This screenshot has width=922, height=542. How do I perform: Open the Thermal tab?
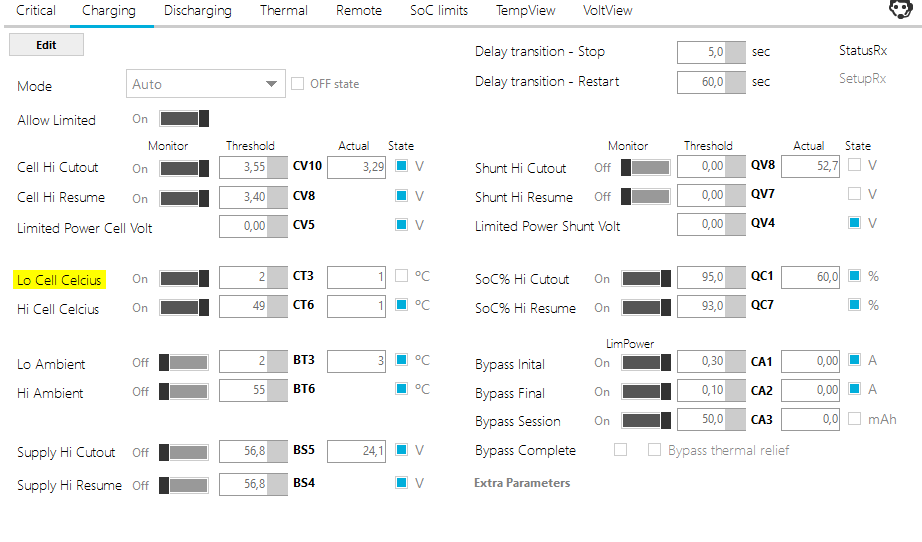click(284, 11)
